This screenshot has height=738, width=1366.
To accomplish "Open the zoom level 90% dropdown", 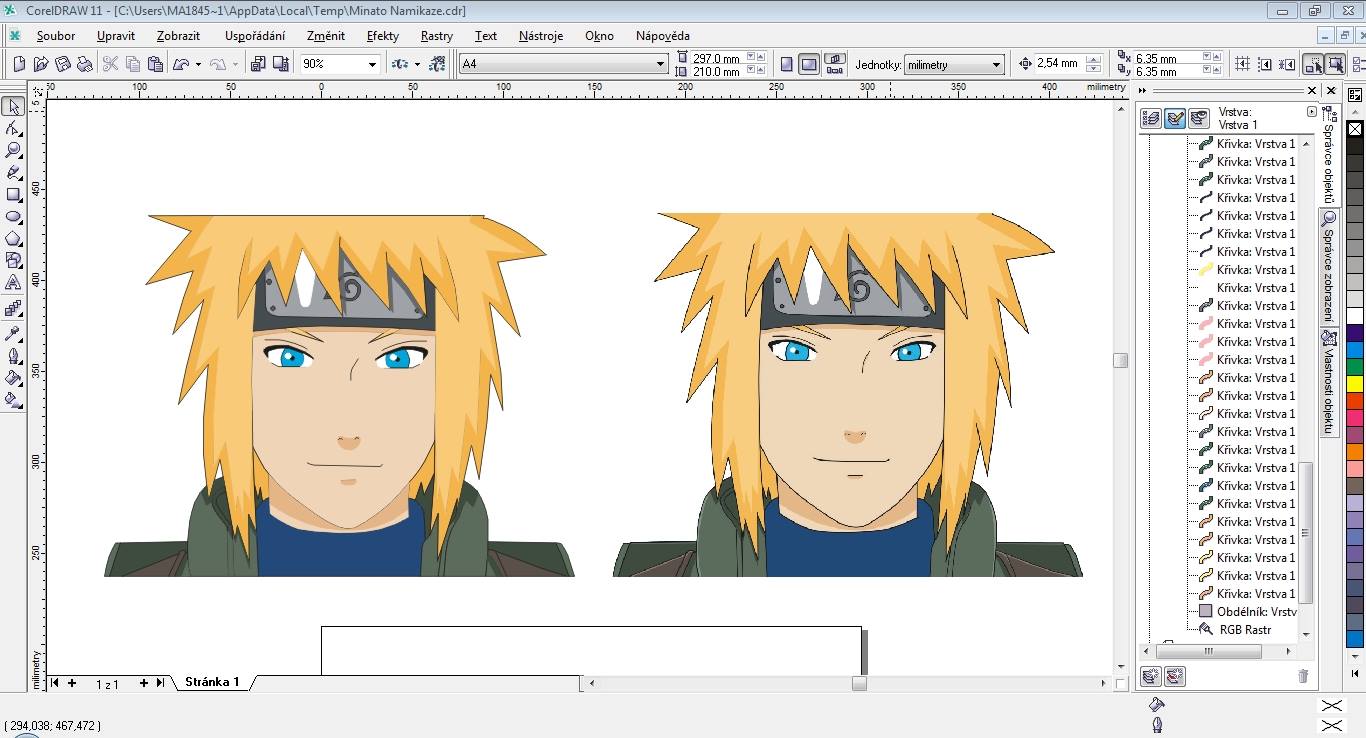I will [x=372, y=64].
